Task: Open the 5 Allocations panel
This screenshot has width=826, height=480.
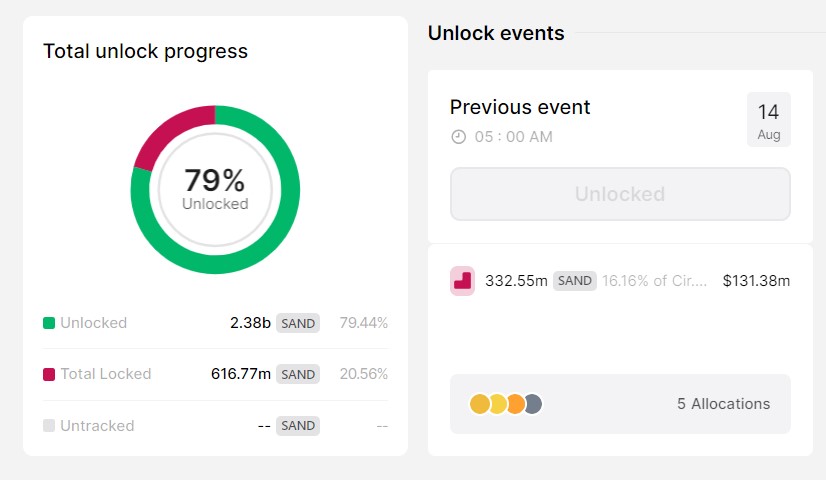Action: point(620,404)
